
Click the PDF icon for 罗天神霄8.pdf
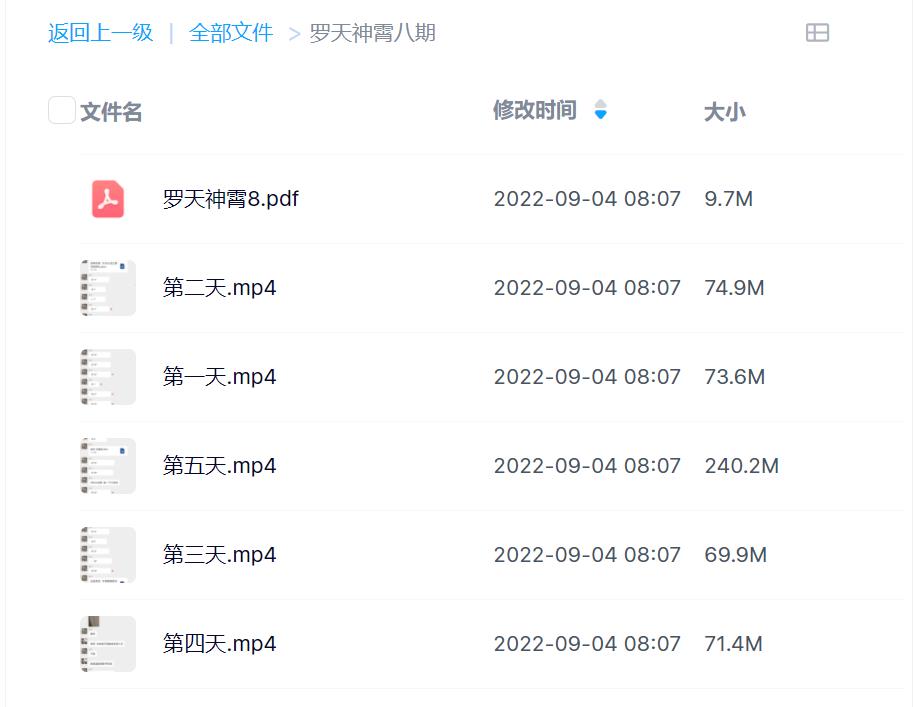pyautogui.click(x=107, y=198)
